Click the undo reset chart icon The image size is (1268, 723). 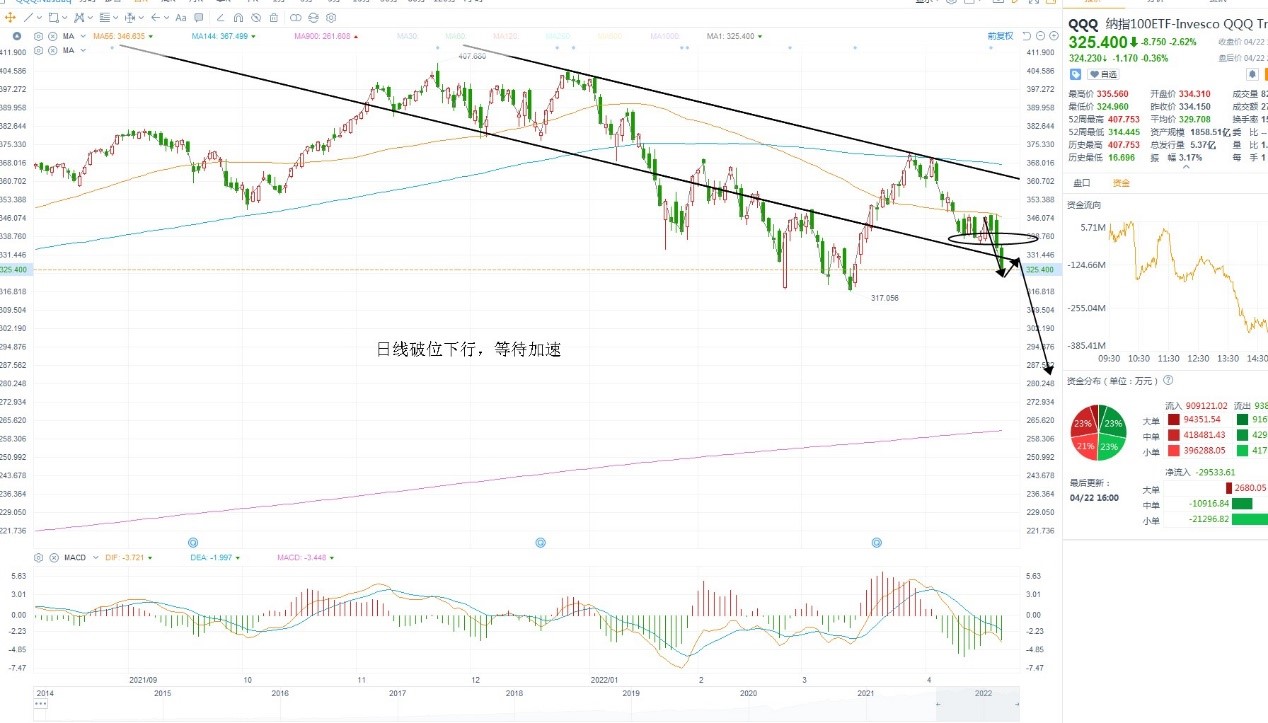click(x=1027, y=36)
